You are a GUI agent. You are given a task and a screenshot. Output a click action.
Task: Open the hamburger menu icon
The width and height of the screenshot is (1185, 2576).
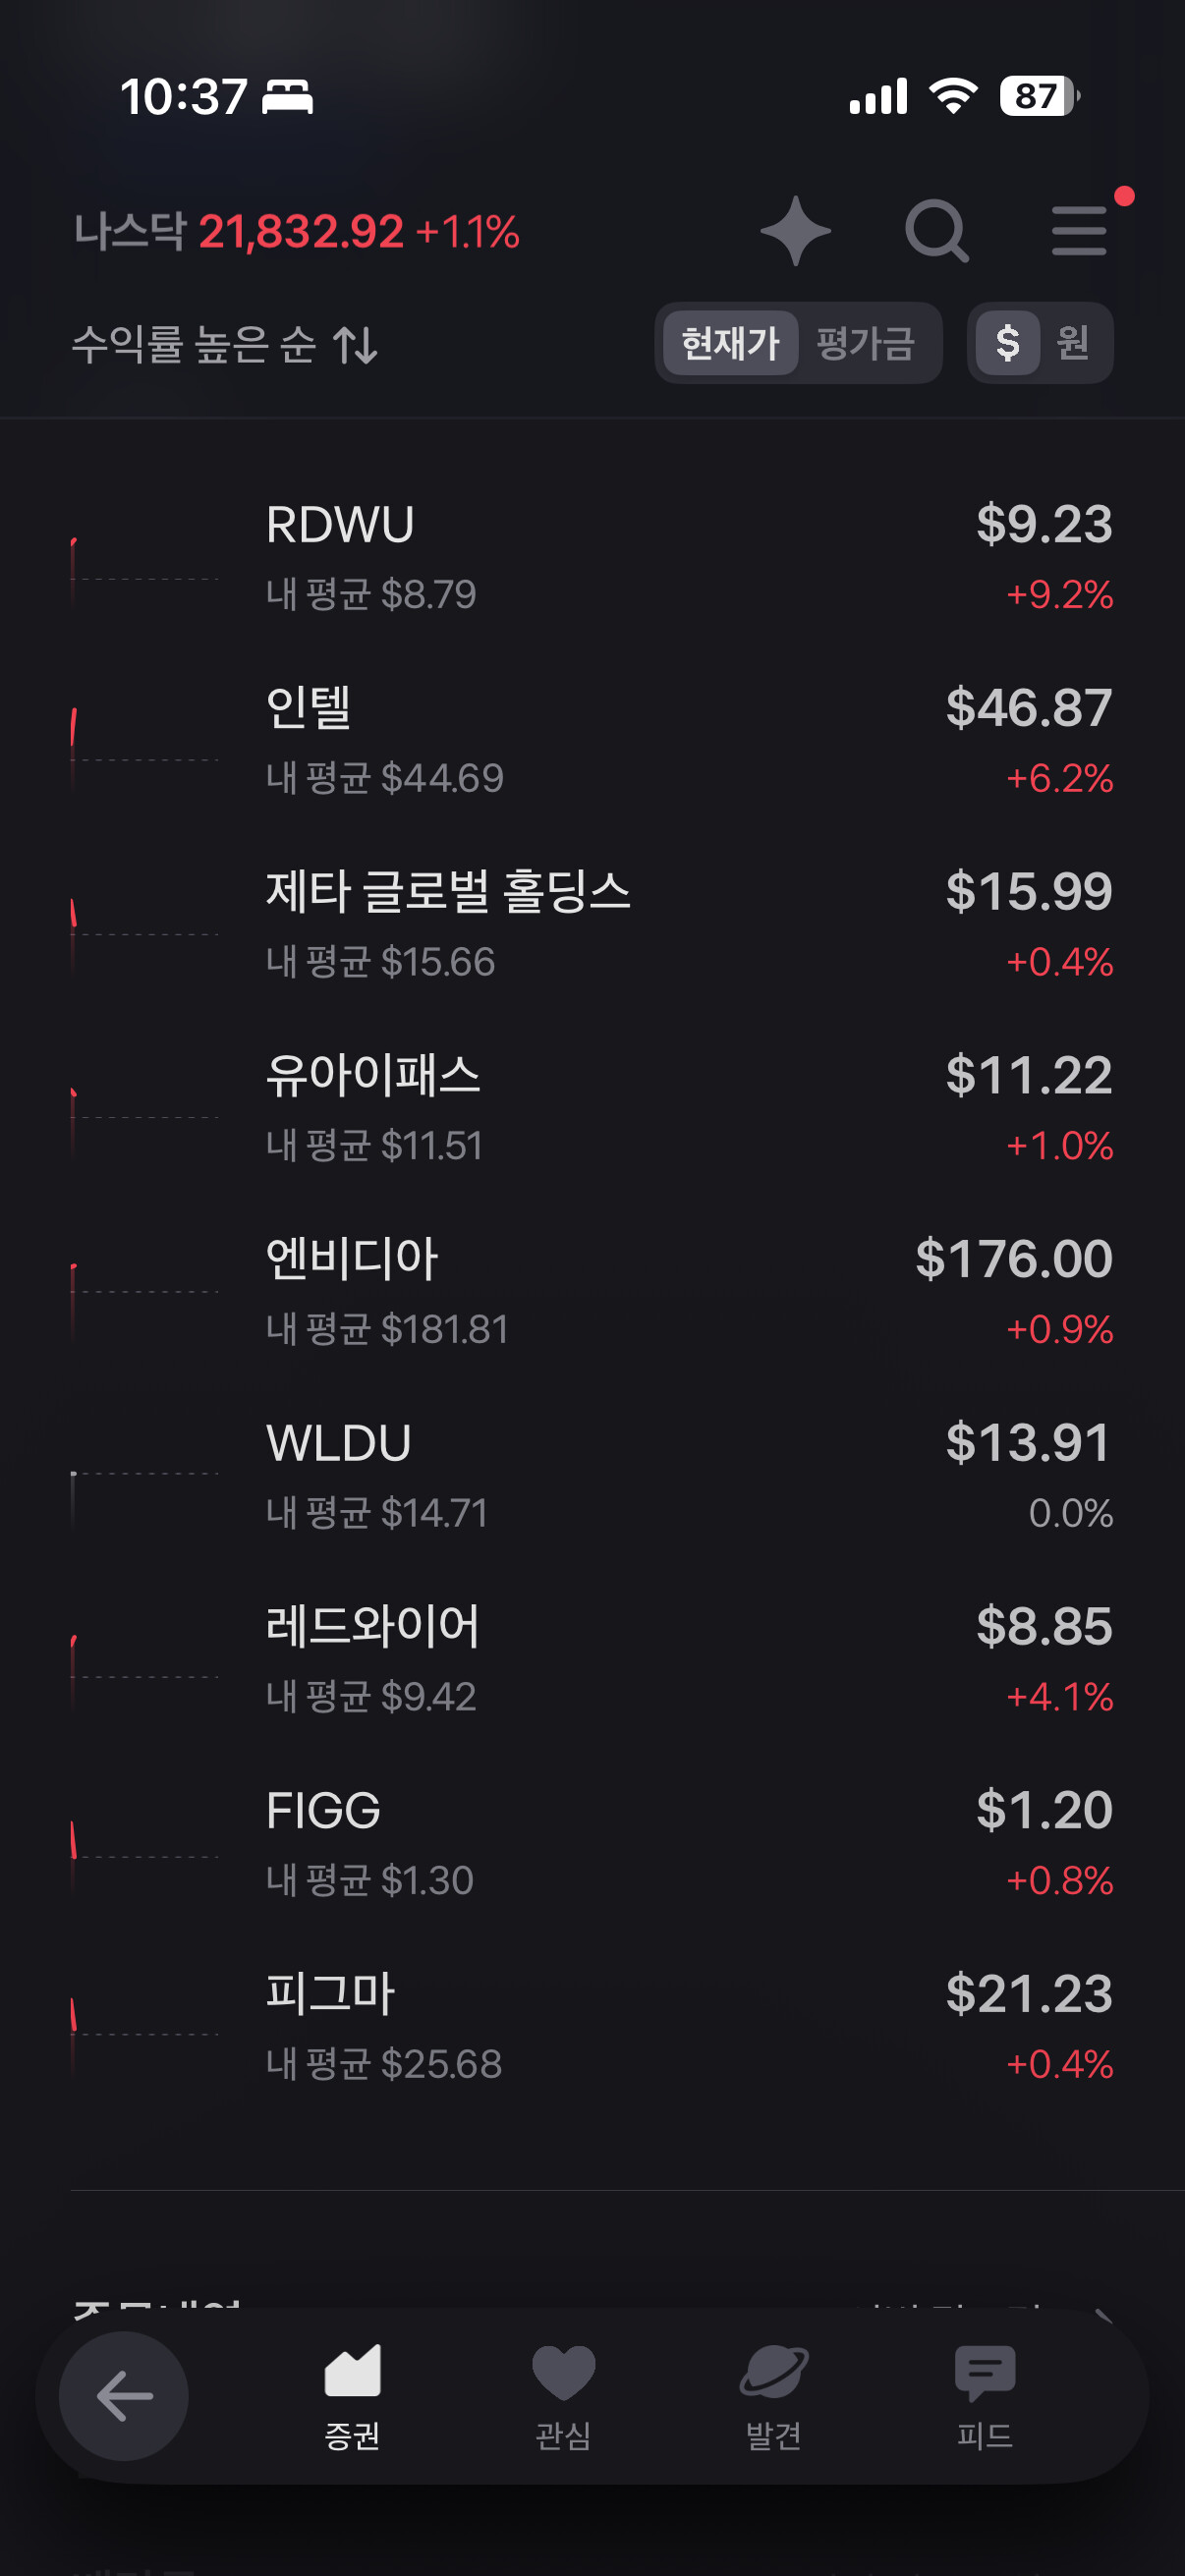pyautogui.click(x=1079, y=231)
